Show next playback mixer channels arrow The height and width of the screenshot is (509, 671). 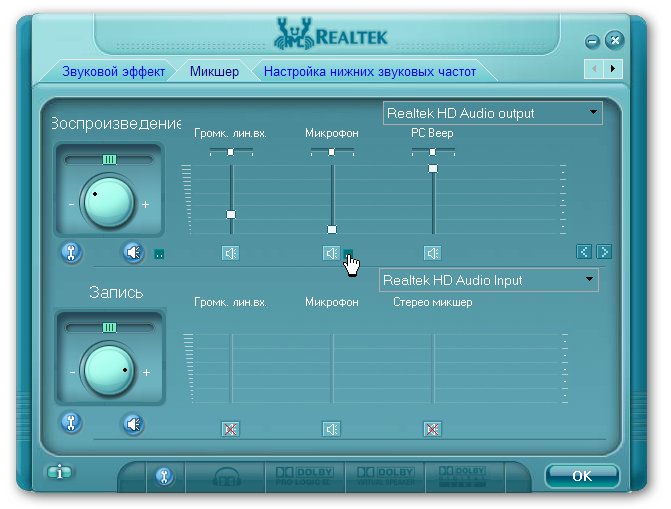604,252
